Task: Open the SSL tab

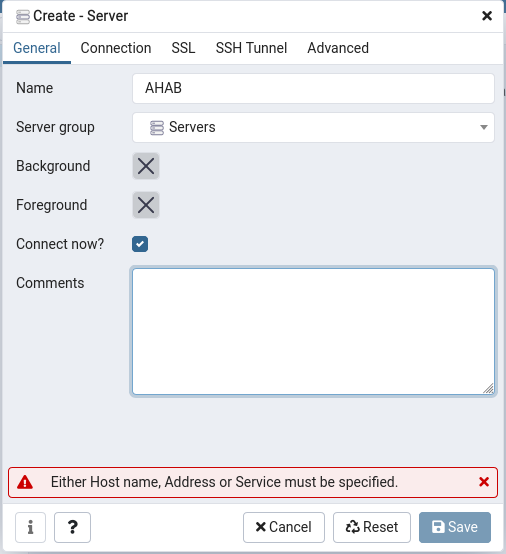Action: pos(183,48)
